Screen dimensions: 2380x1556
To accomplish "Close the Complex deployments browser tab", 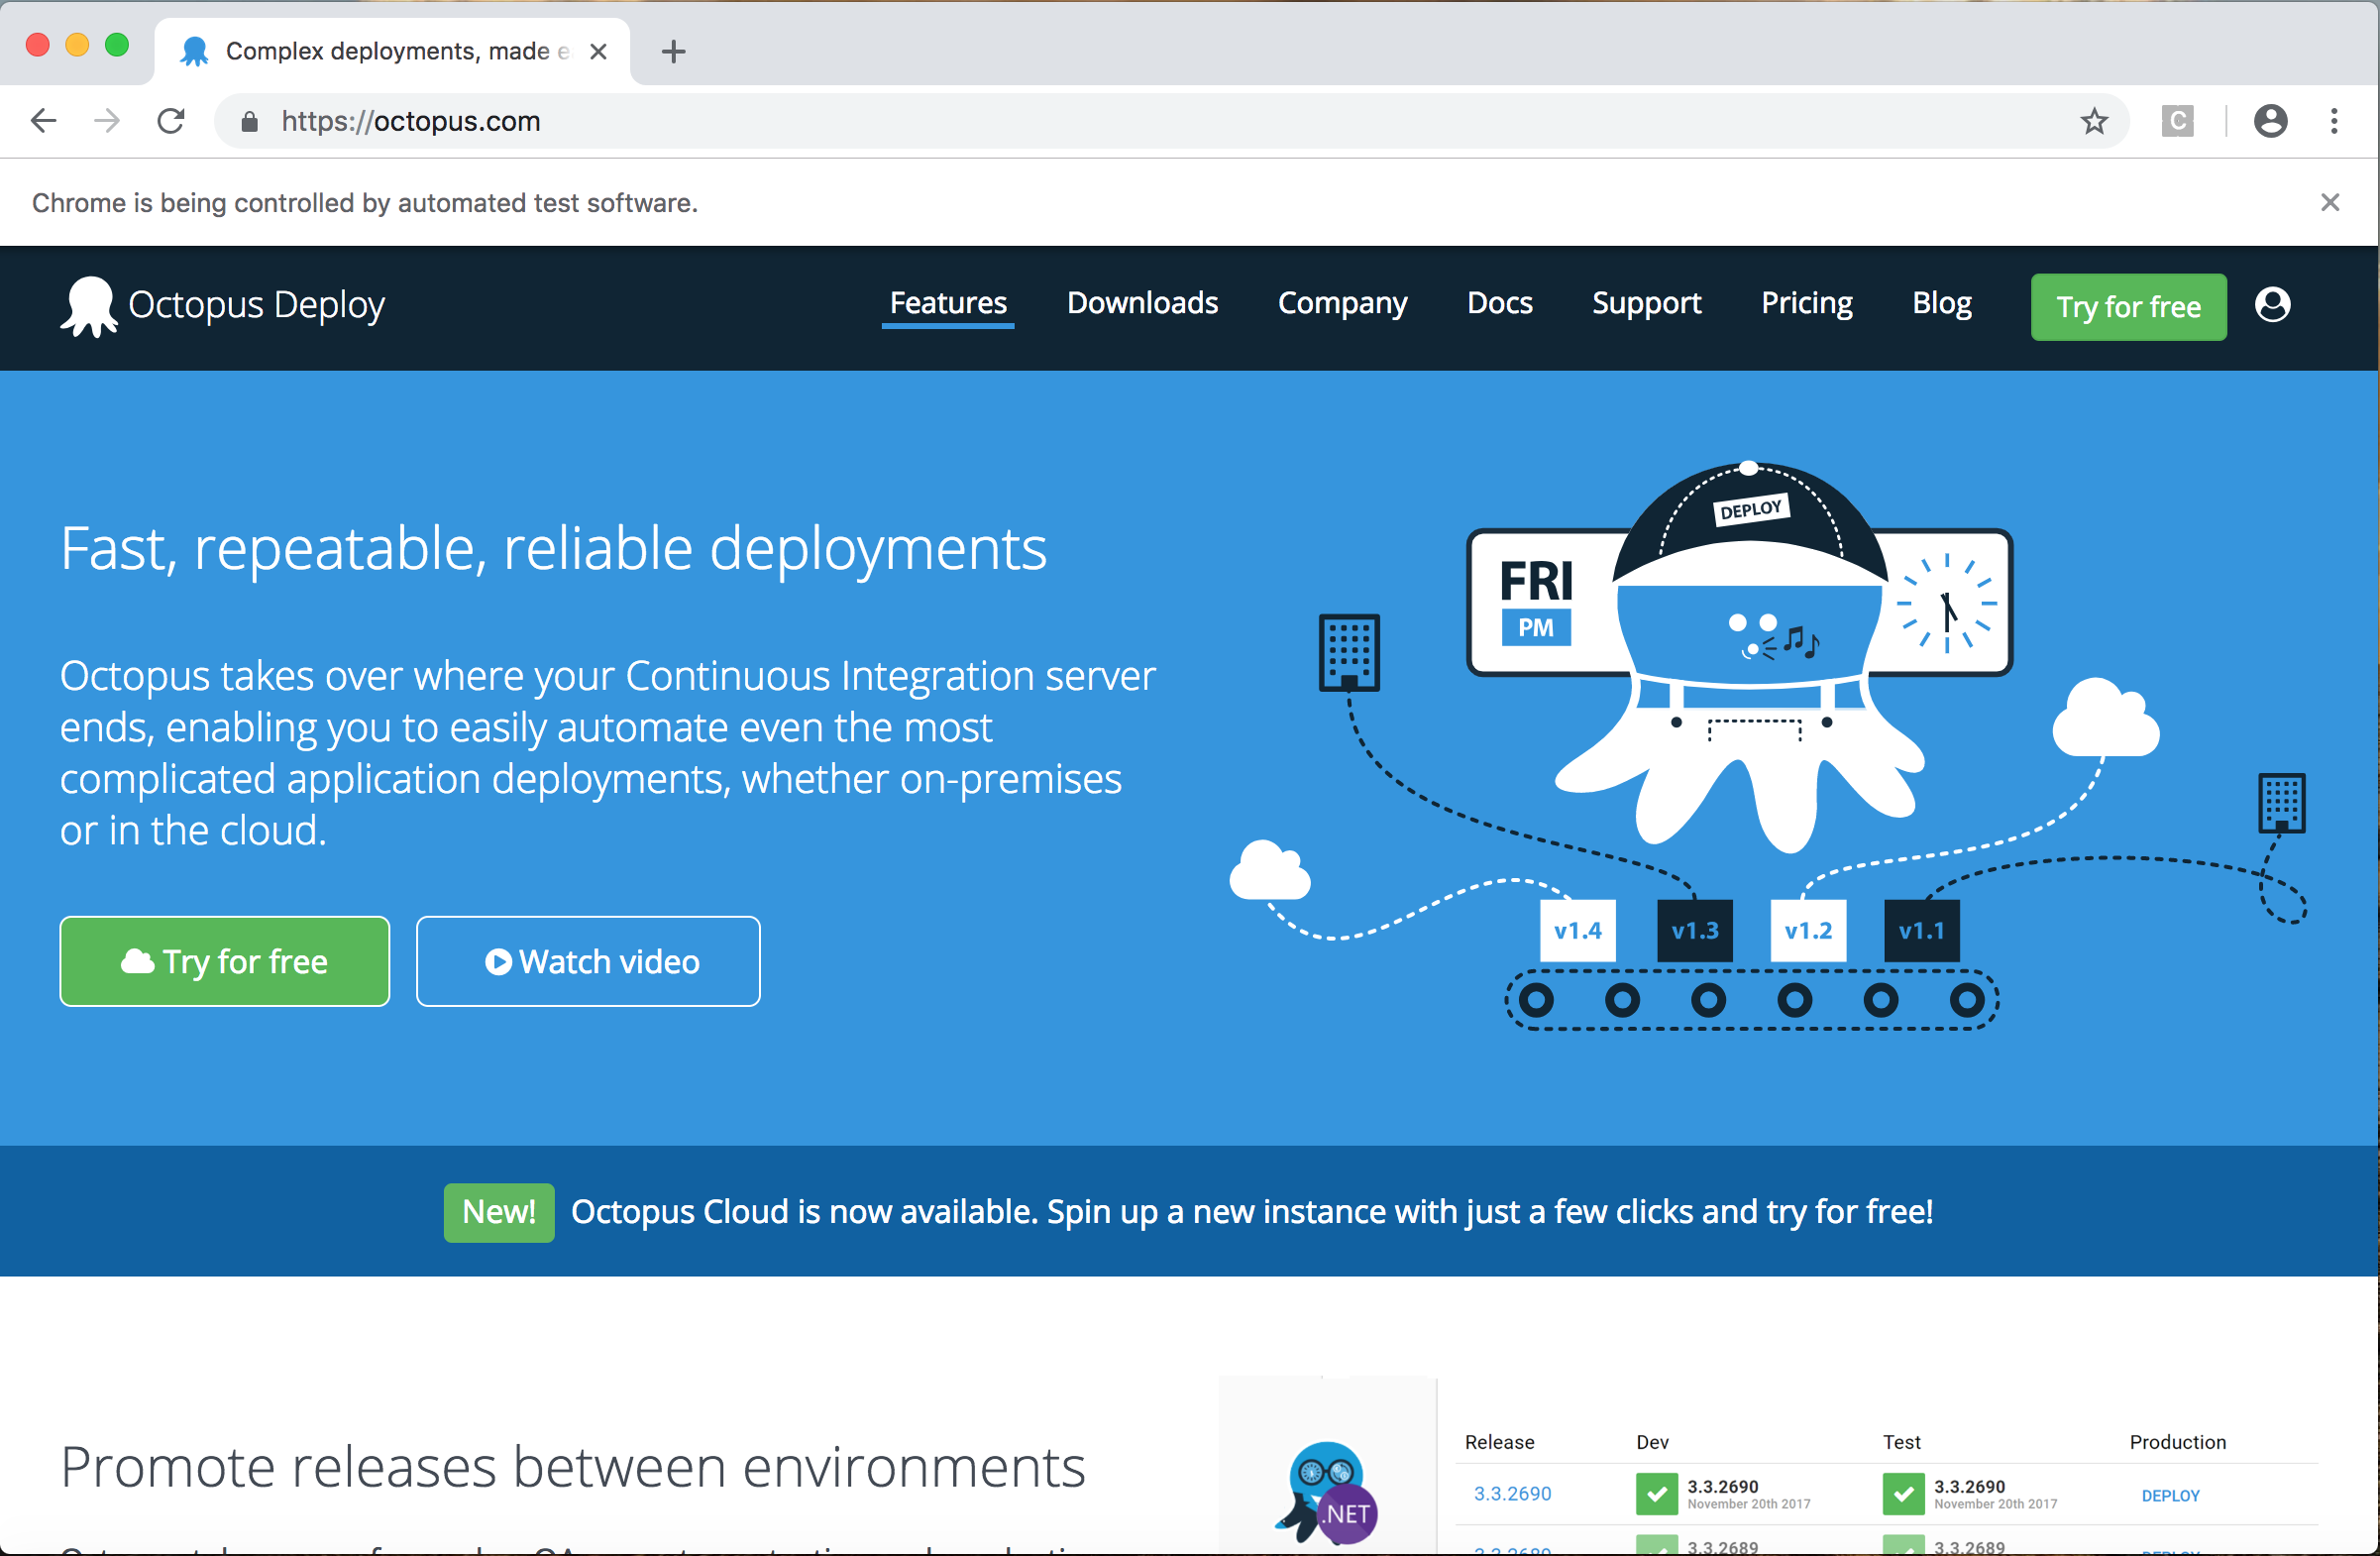I will (x=598, y=51).
